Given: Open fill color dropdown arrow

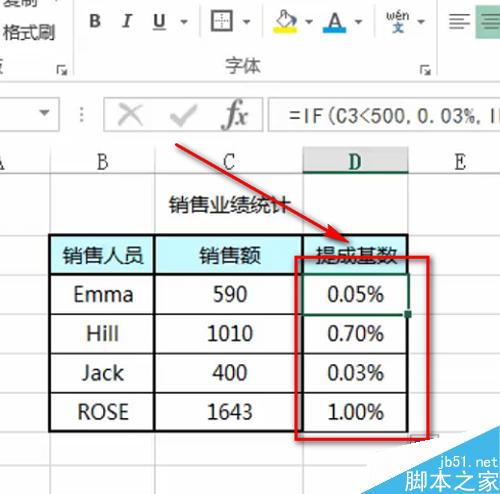Looking at the screenshot, I should [309, 22].
